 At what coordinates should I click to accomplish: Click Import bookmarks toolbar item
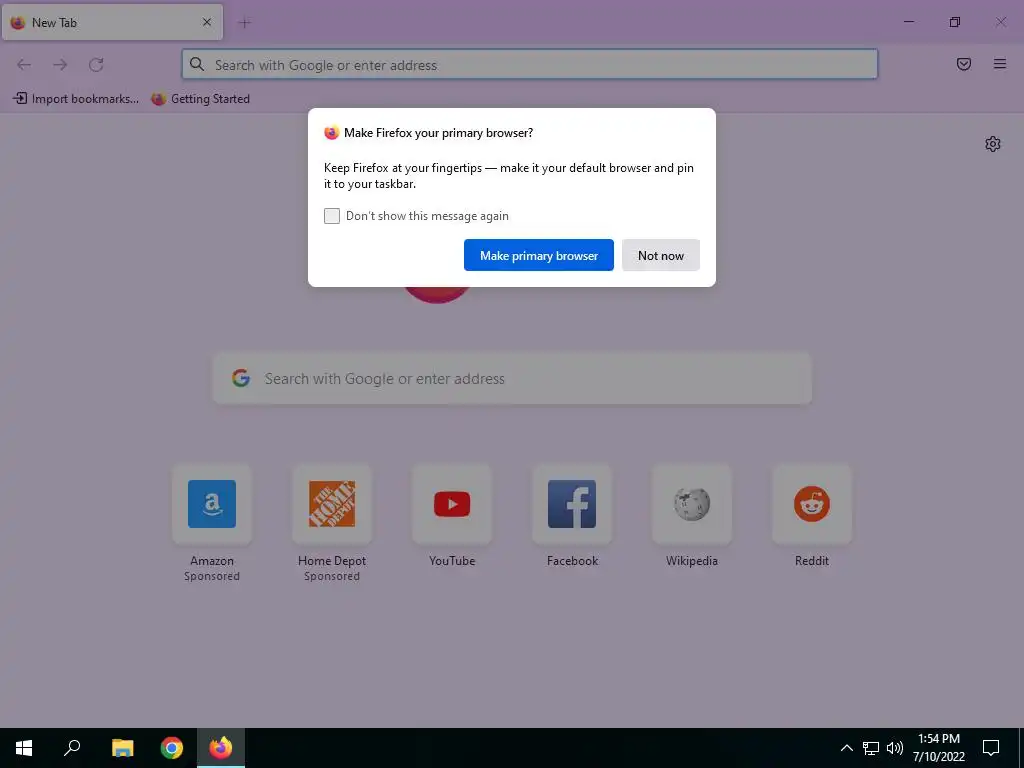(76, 99)
